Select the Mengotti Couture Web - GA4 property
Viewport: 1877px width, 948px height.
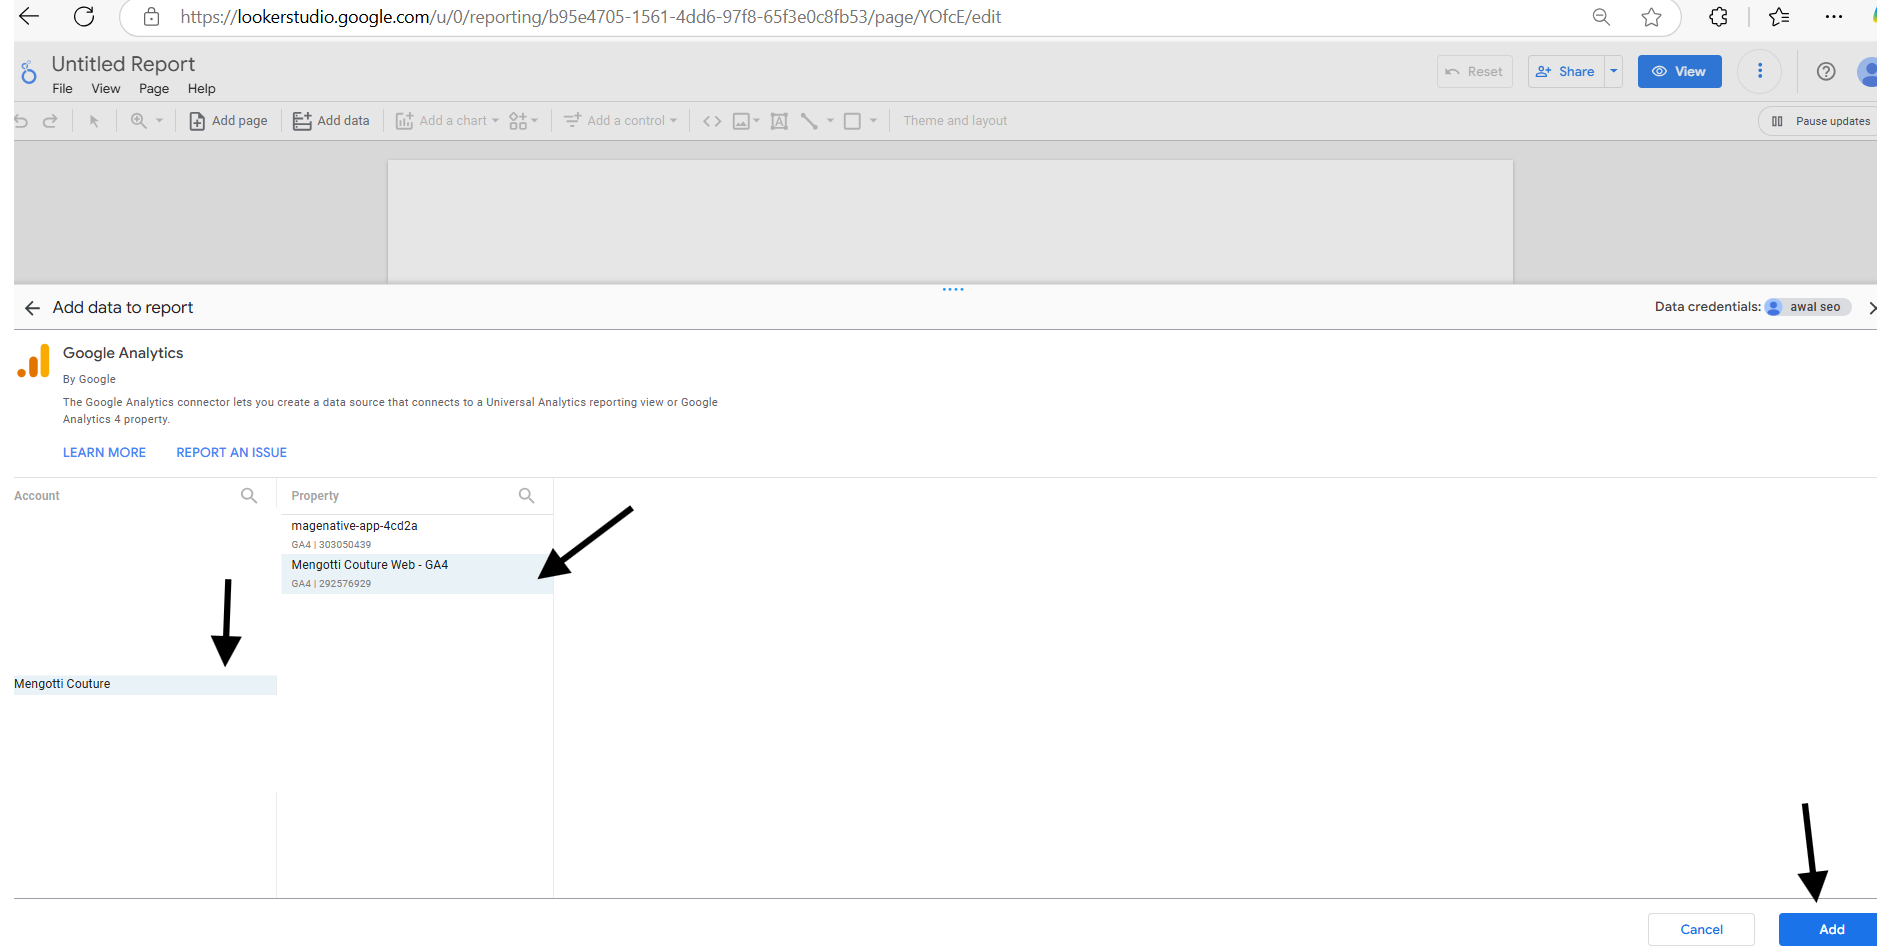tap(417, 574)
